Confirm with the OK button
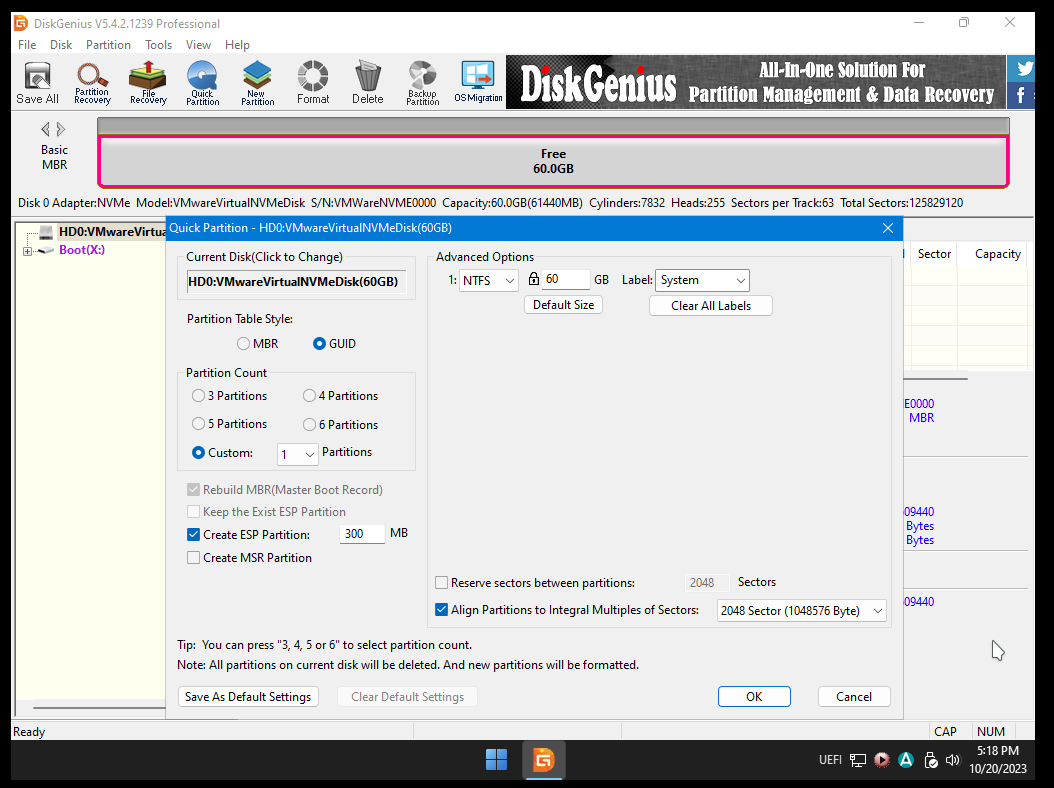Screen dimensions: 1054x788 click(754, 697)
